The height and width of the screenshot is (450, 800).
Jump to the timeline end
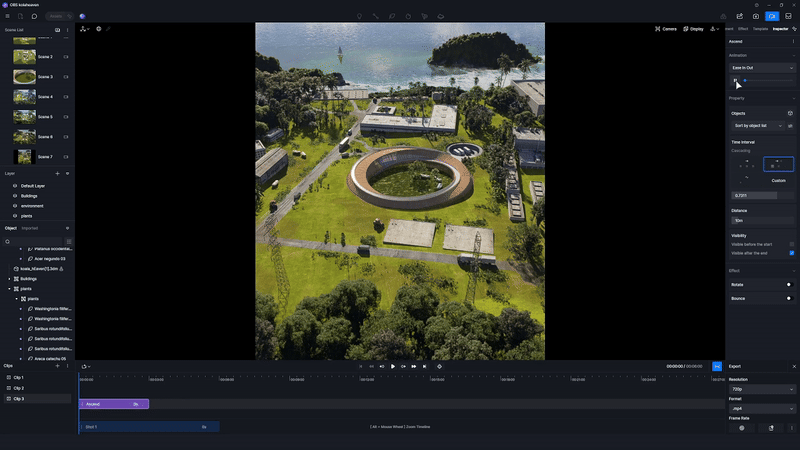click(424, 366)
